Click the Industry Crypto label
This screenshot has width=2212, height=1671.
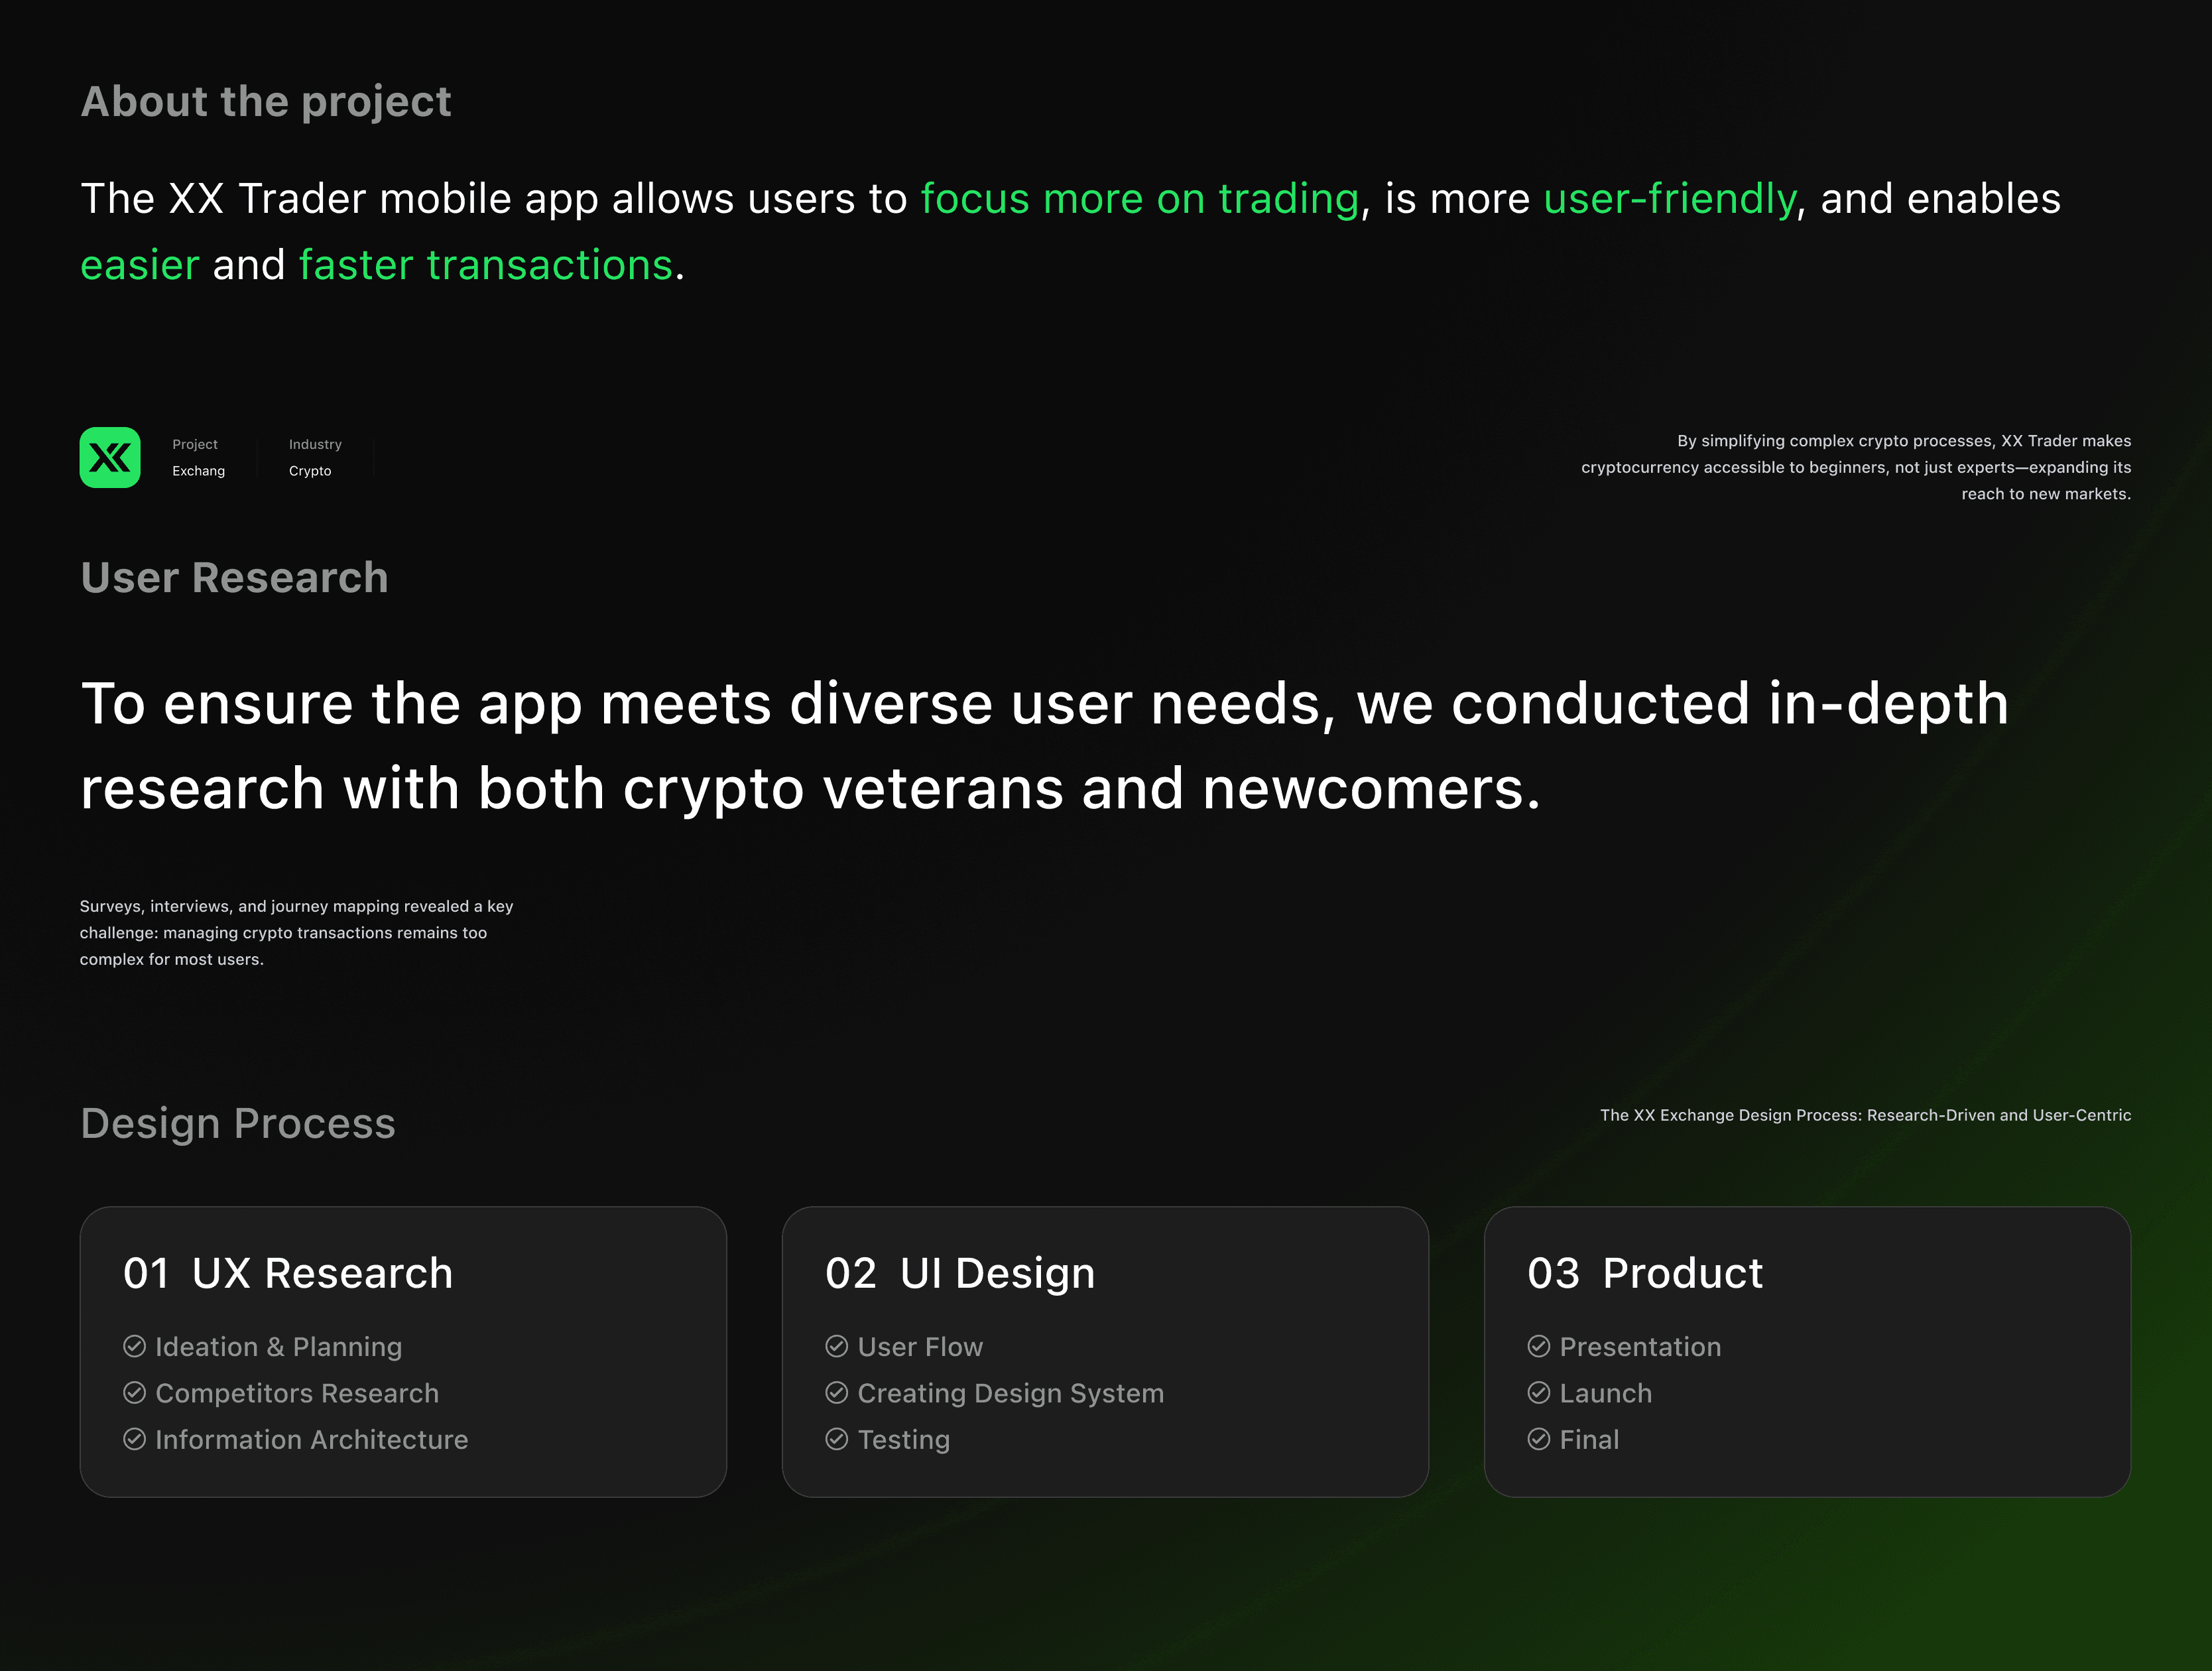click(315, 457)
